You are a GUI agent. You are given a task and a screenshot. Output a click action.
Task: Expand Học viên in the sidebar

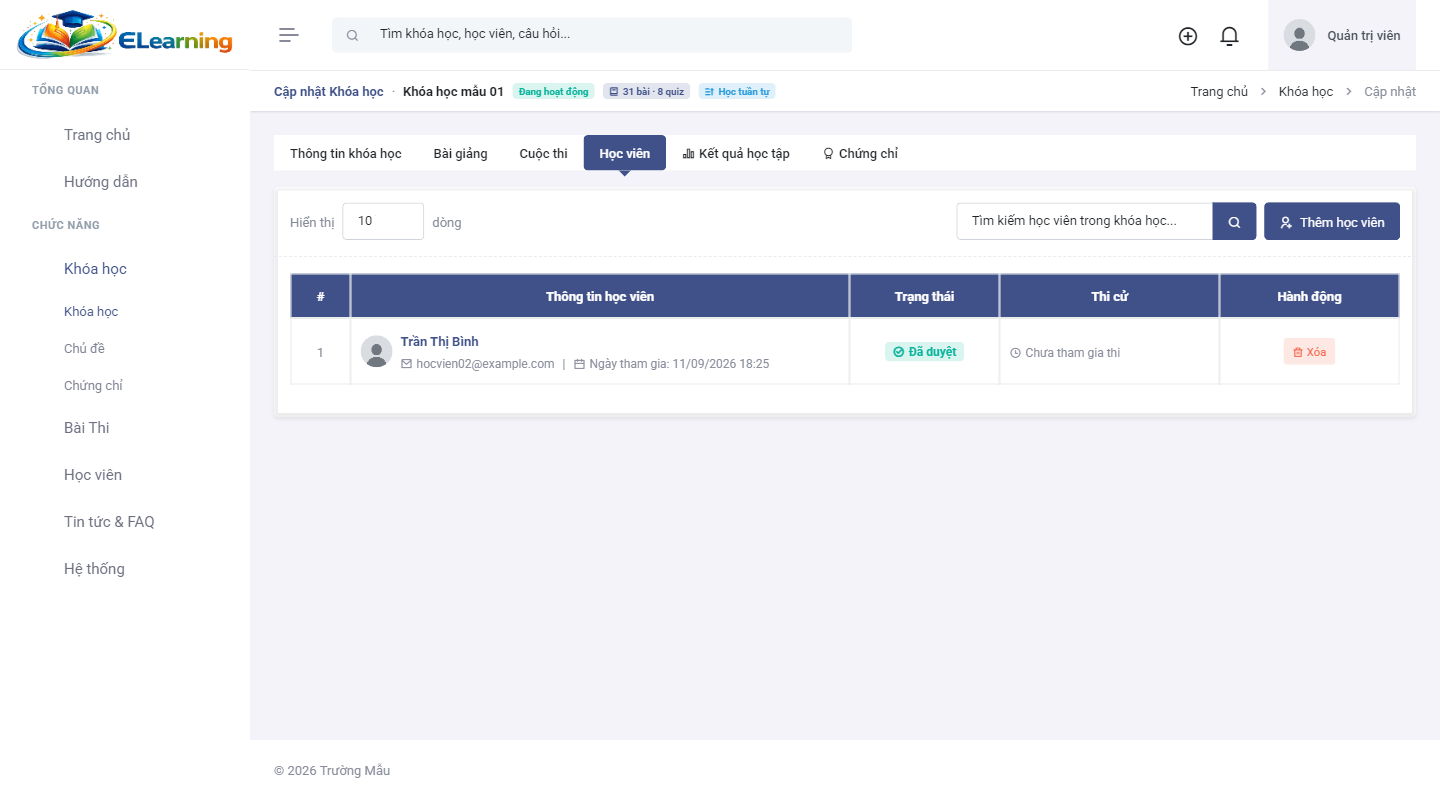(x=93, y=475)
